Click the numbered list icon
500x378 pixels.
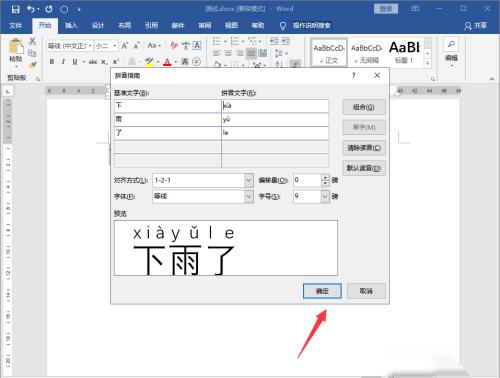tap(234, 41)
